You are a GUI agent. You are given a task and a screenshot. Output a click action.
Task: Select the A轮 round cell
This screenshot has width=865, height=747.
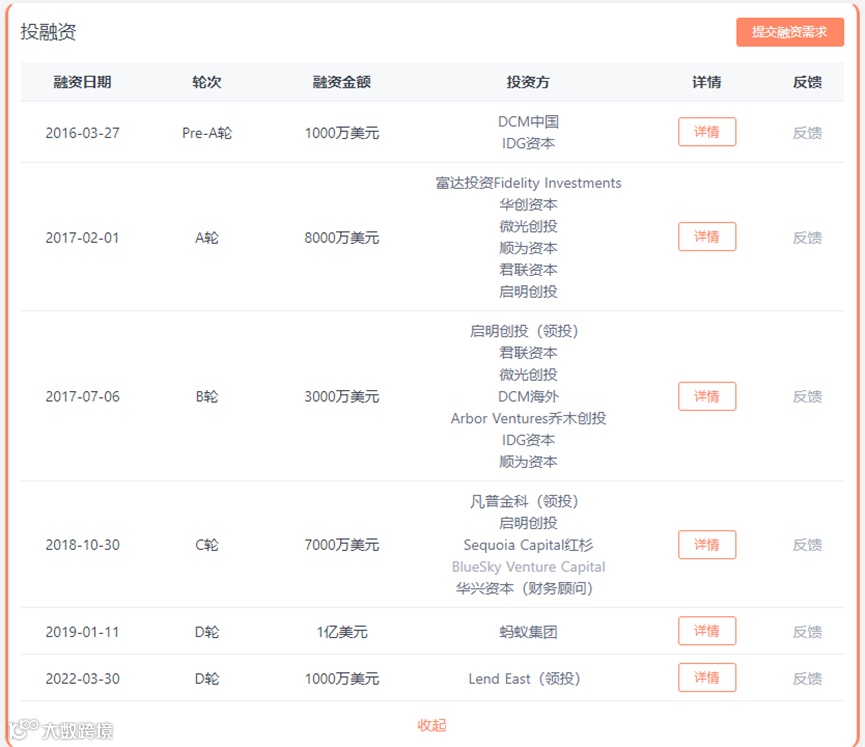pyautogui.click(x=207, y=238)
